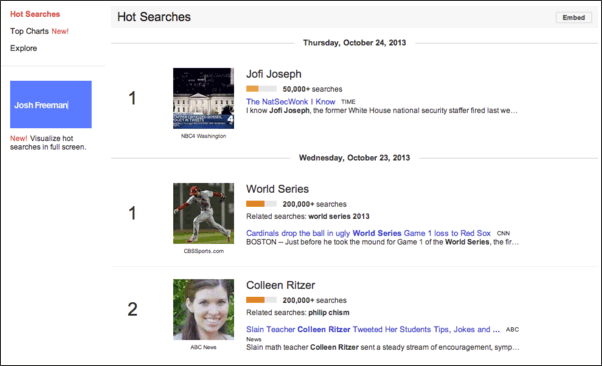Viewport: 603px width, 366px height.
Task: Click the 'NBC4 Washington' image credit
Action: pyautogui.click(x=203, y=136)
